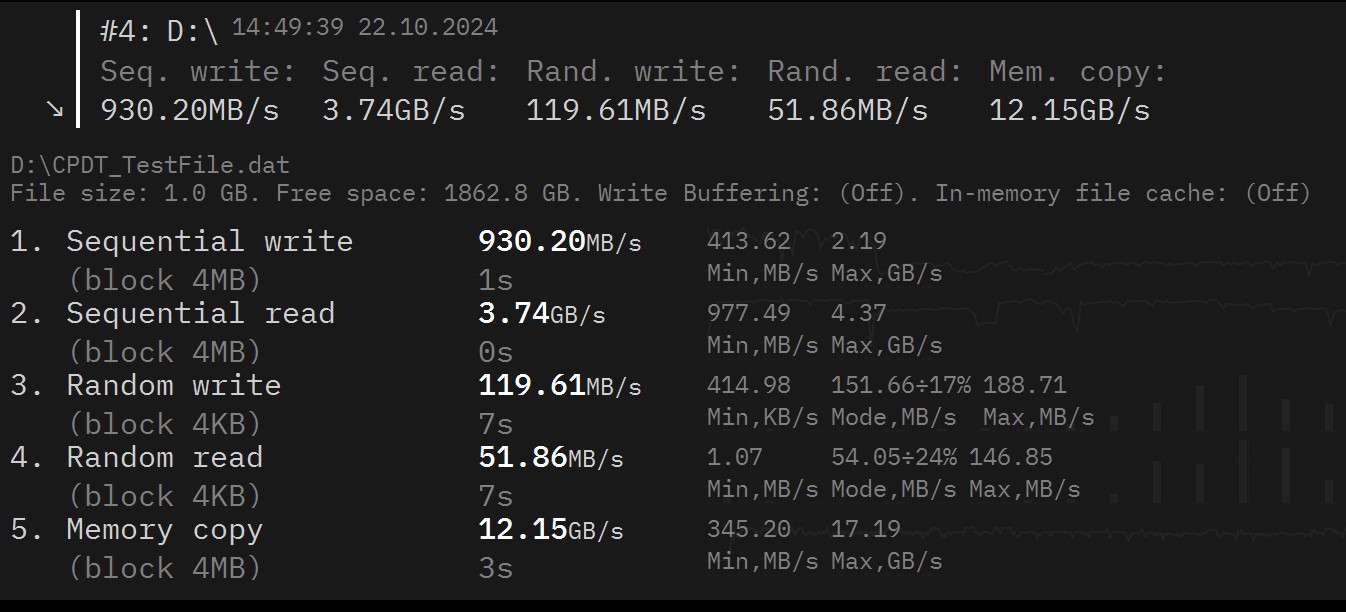Select the "5. Memory copy" test row label
The image size is (1346, 612).
tap(136, 530)
